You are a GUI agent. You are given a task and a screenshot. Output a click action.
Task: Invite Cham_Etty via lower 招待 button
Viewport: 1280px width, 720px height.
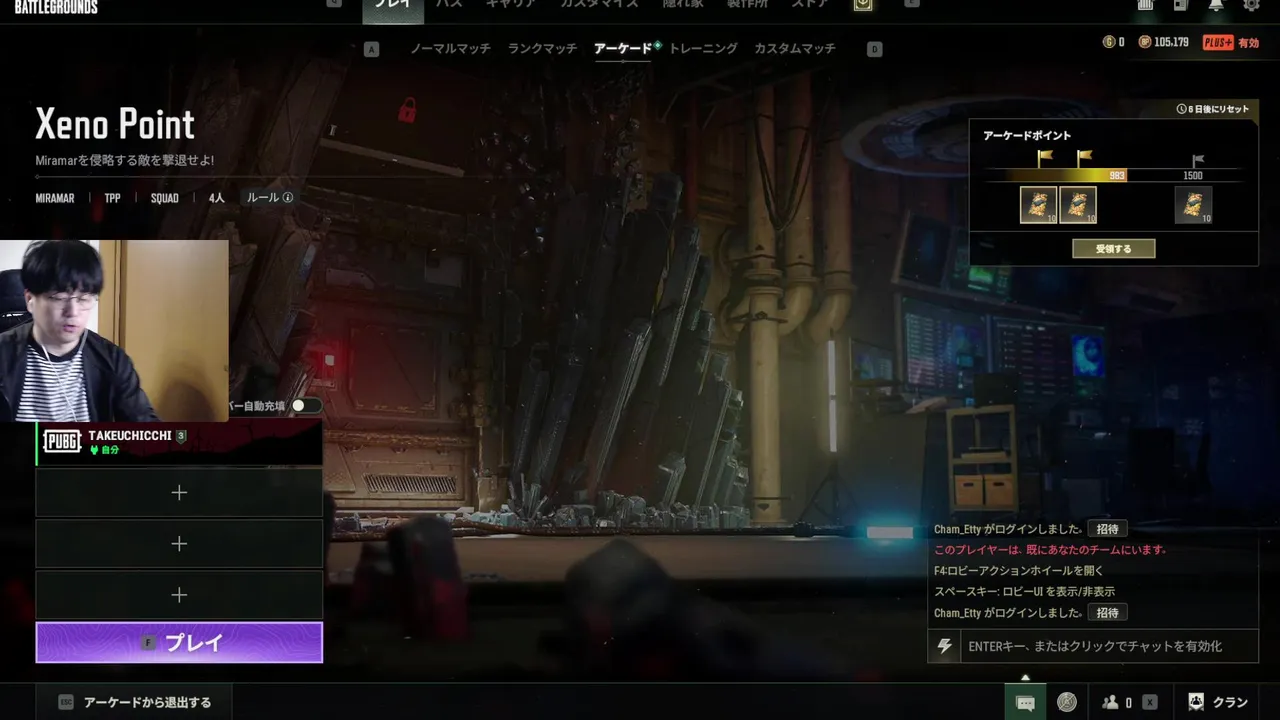click(x=1107, y=612)
